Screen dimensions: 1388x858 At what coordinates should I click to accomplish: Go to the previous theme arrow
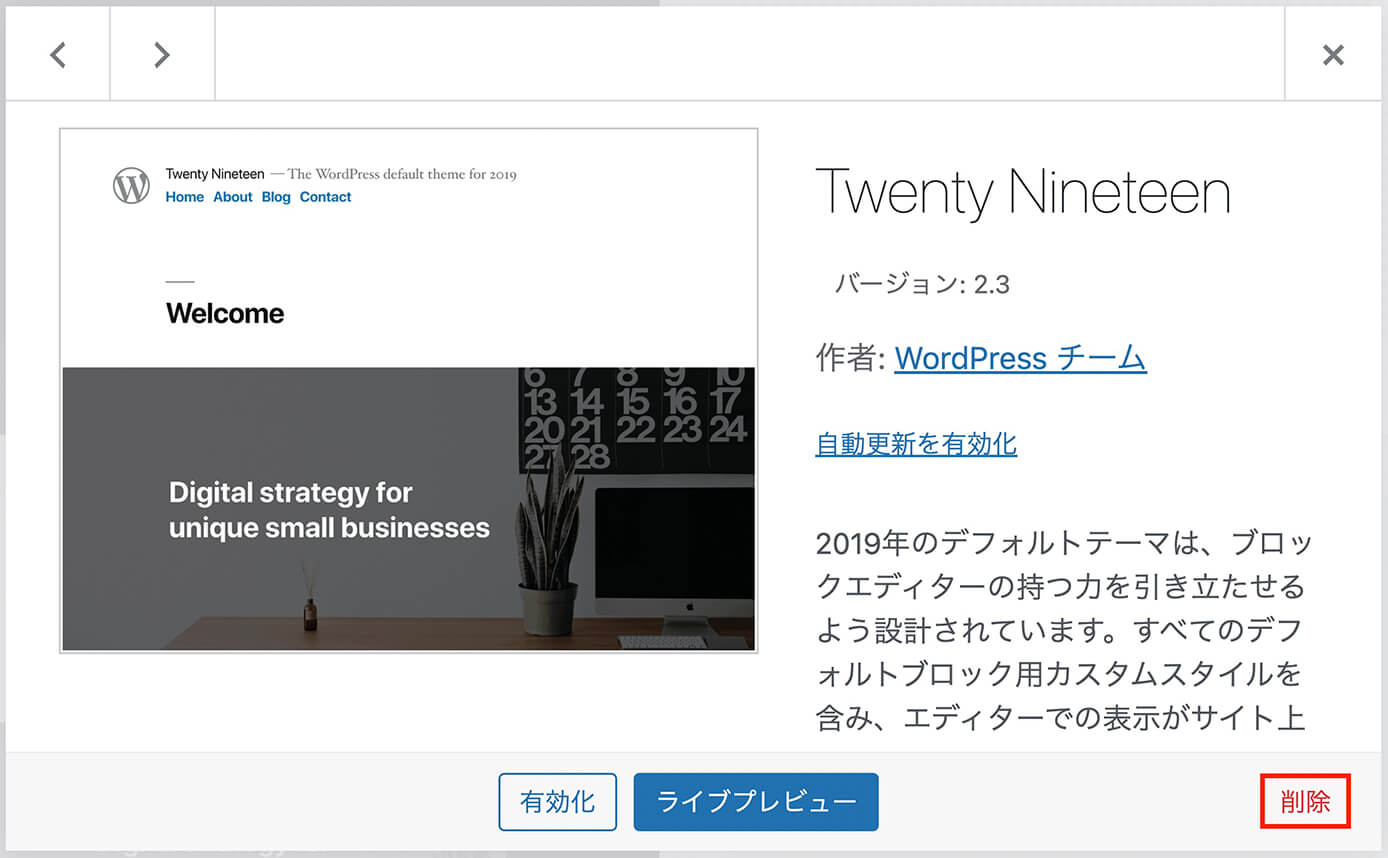pos(58,54)
